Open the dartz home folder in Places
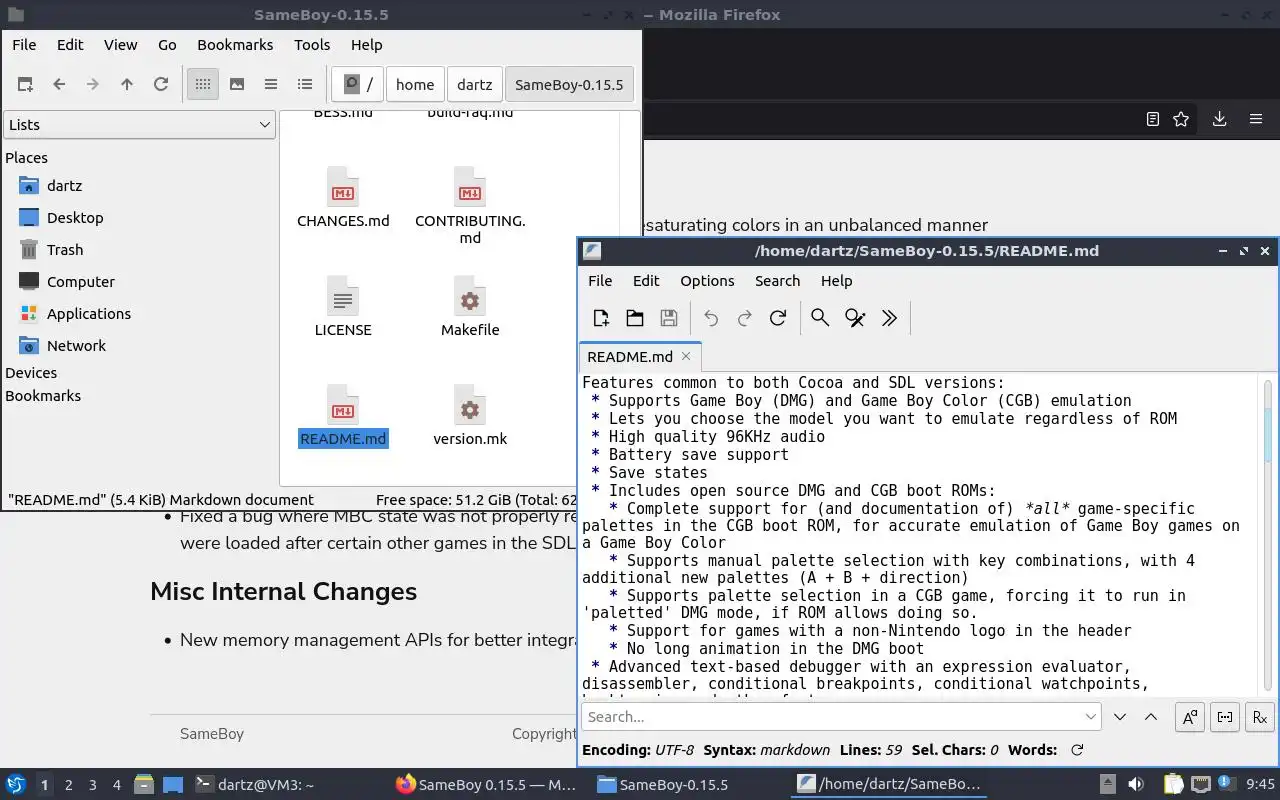This screenshot has height=800, width=1280. point(64,186)
